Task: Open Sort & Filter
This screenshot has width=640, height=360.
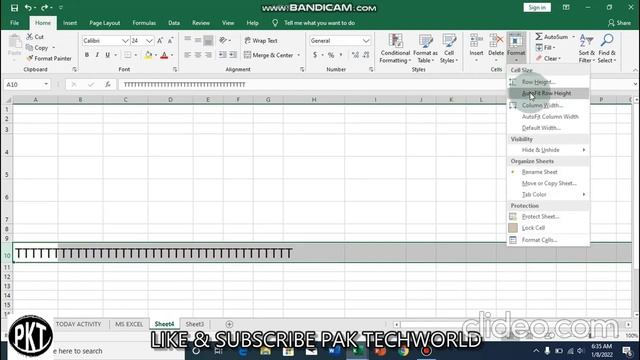Action: 587,49
